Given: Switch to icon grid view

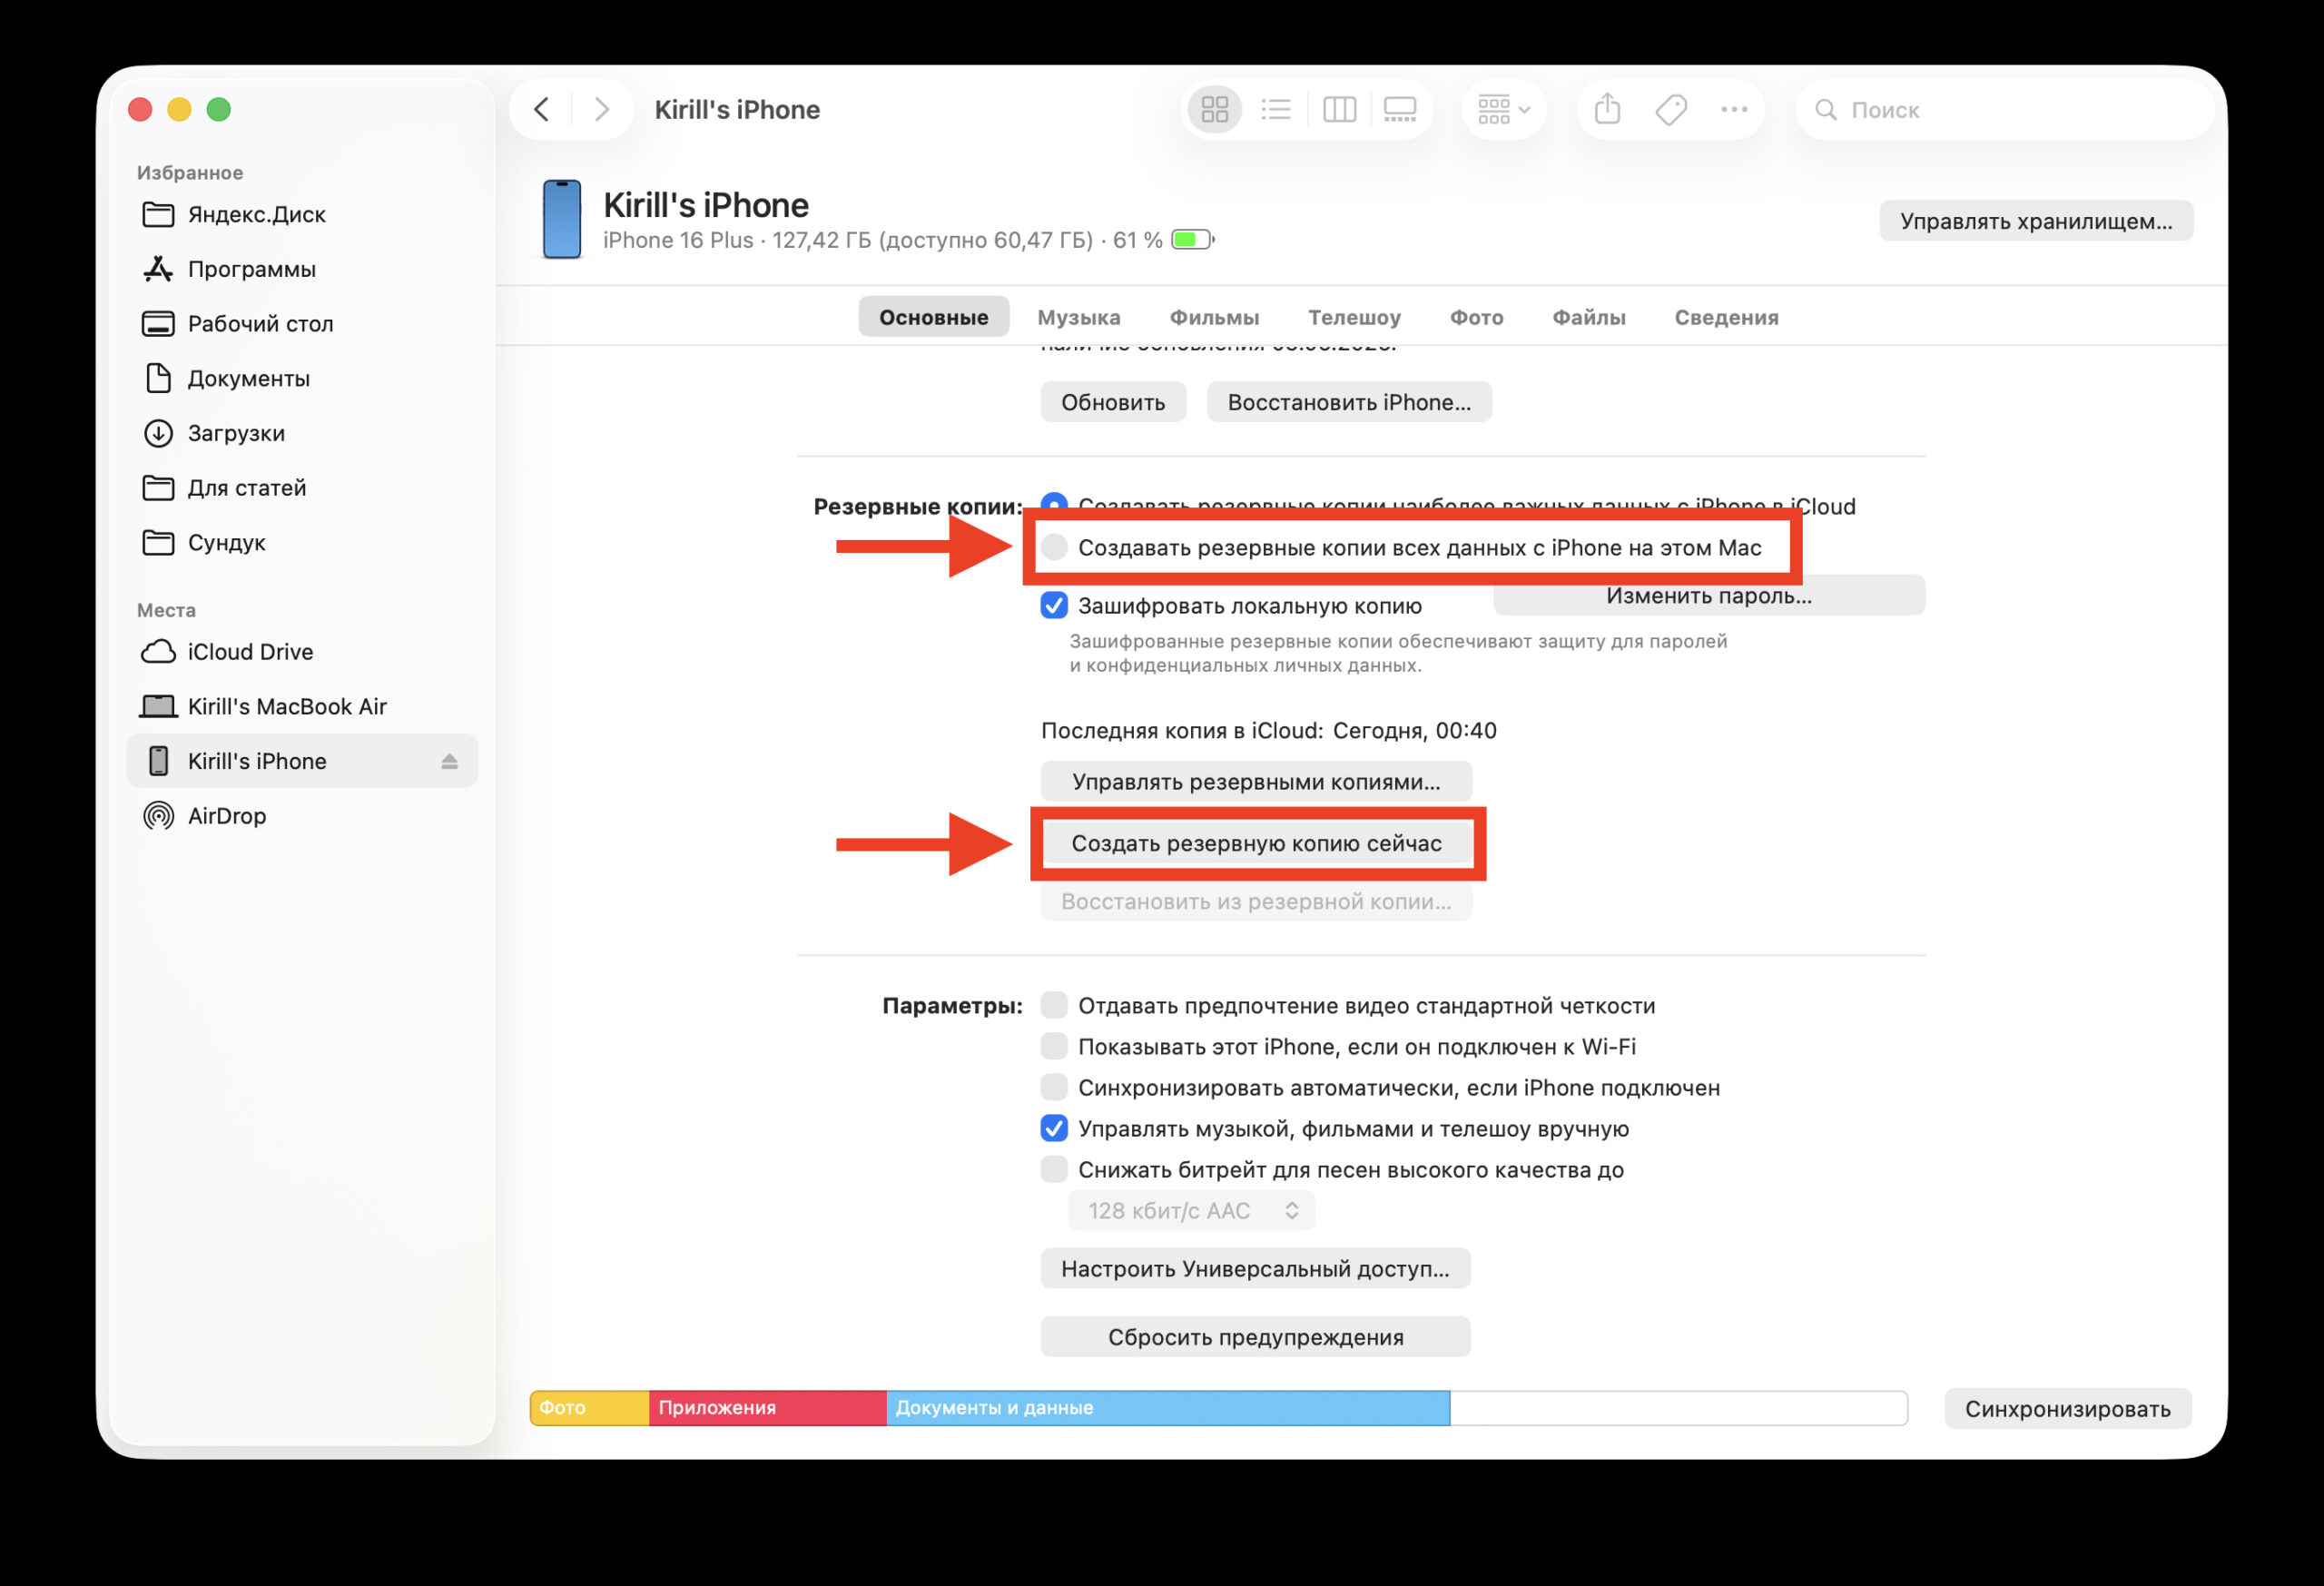Looking at the screenshot, I should pos(1214,109).
